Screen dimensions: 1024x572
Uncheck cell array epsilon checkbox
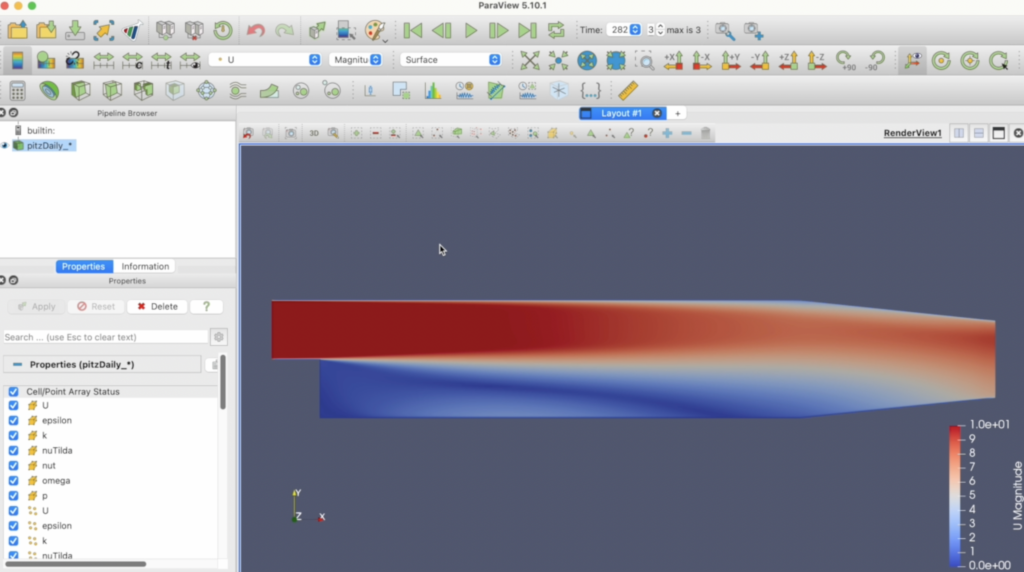click(13, 421)
